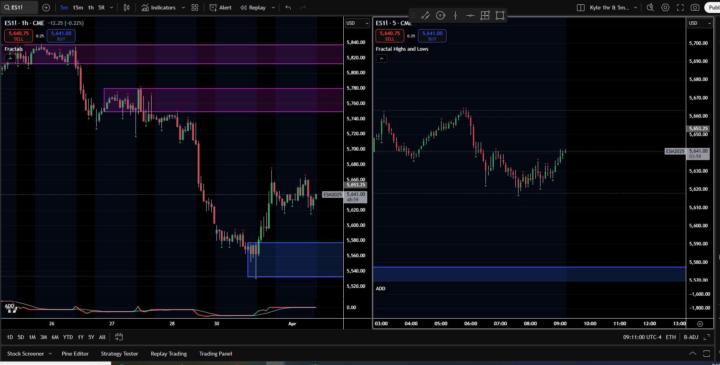Image resolution: width=720 pixels, height=365 pixels.
Task: Take a chart snapshot camera icon
Action: 695,7
